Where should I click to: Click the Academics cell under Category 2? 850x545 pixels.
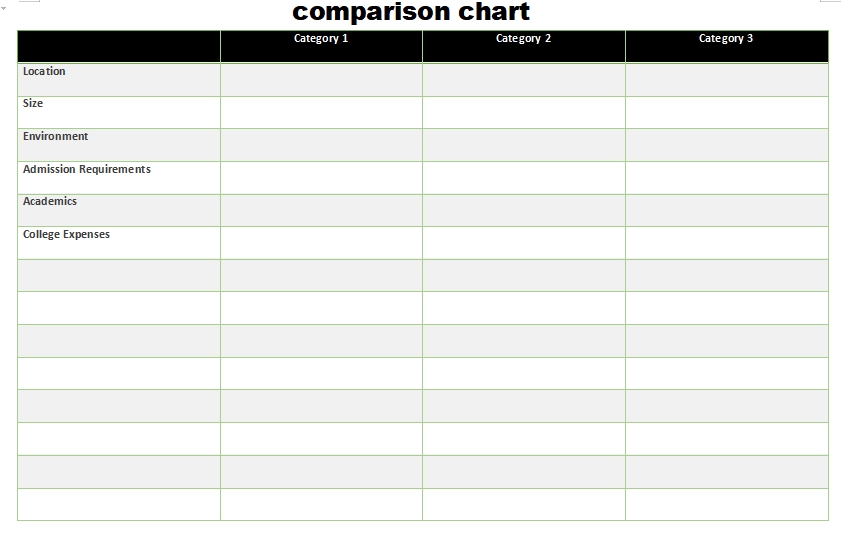pos(524,210)
